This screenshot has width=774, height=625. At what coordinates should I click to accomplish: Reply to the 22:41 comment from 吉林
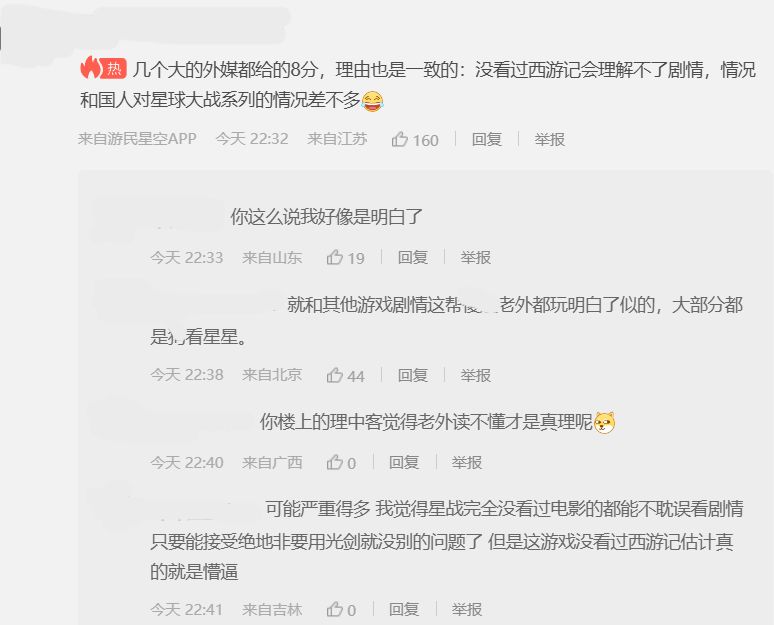point(404,609)
